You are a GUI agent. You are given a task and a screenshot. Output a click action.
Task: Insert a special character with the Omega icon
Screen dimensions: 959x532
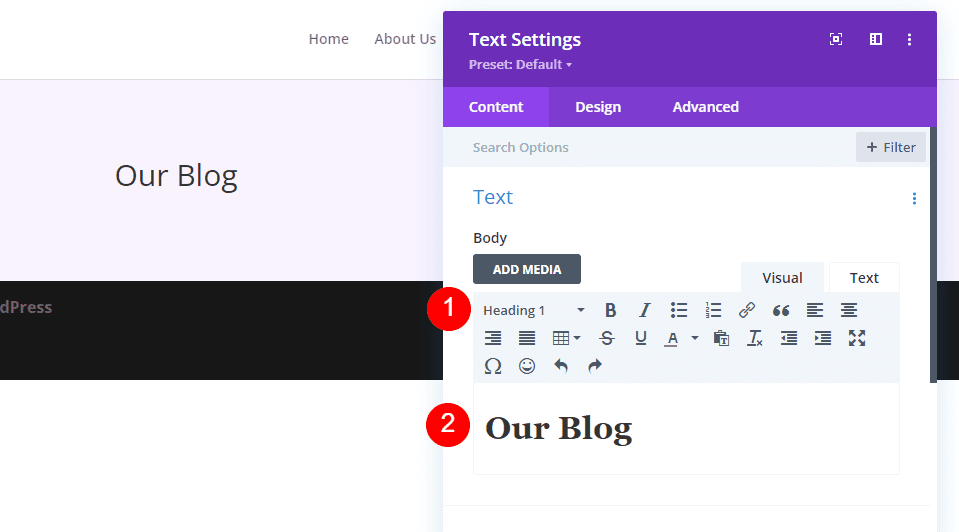[493, 366]
